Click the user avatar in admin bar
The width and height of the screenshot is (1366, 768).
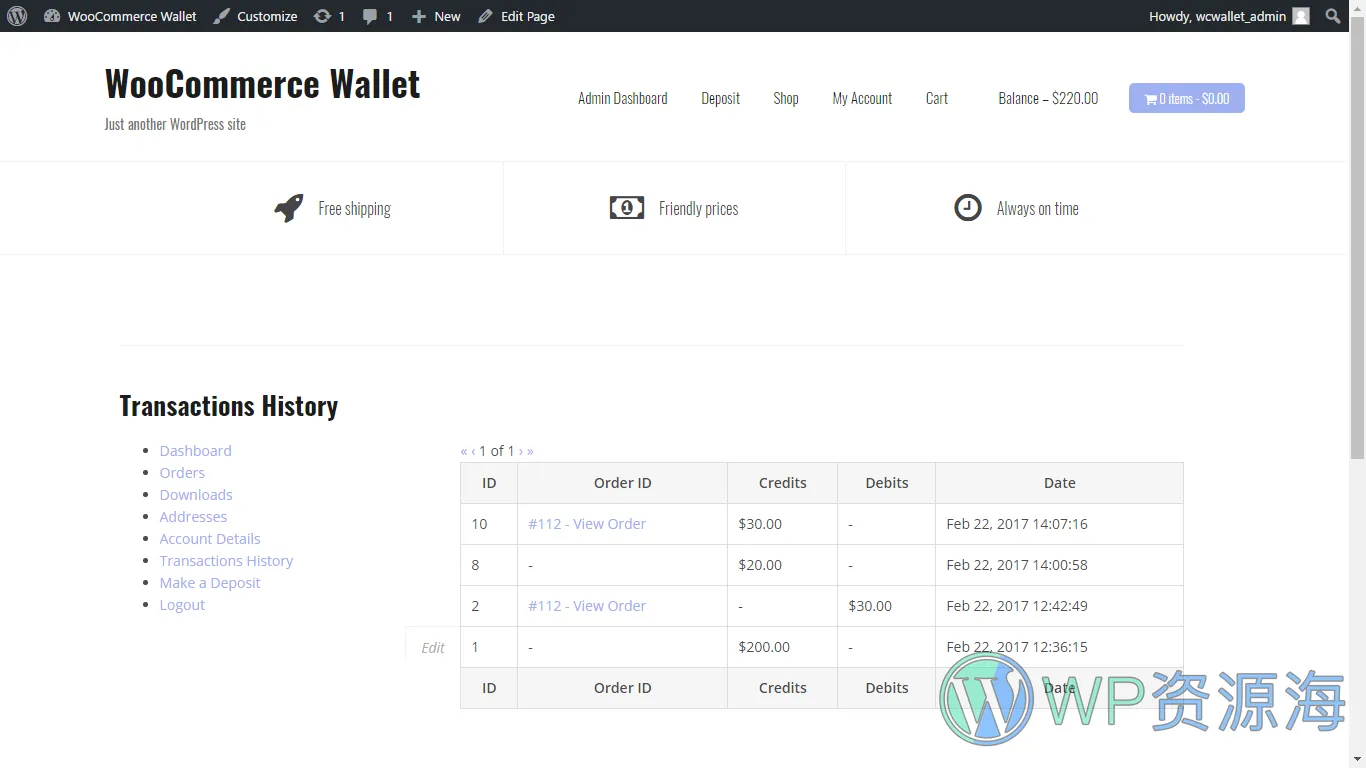1300,16
